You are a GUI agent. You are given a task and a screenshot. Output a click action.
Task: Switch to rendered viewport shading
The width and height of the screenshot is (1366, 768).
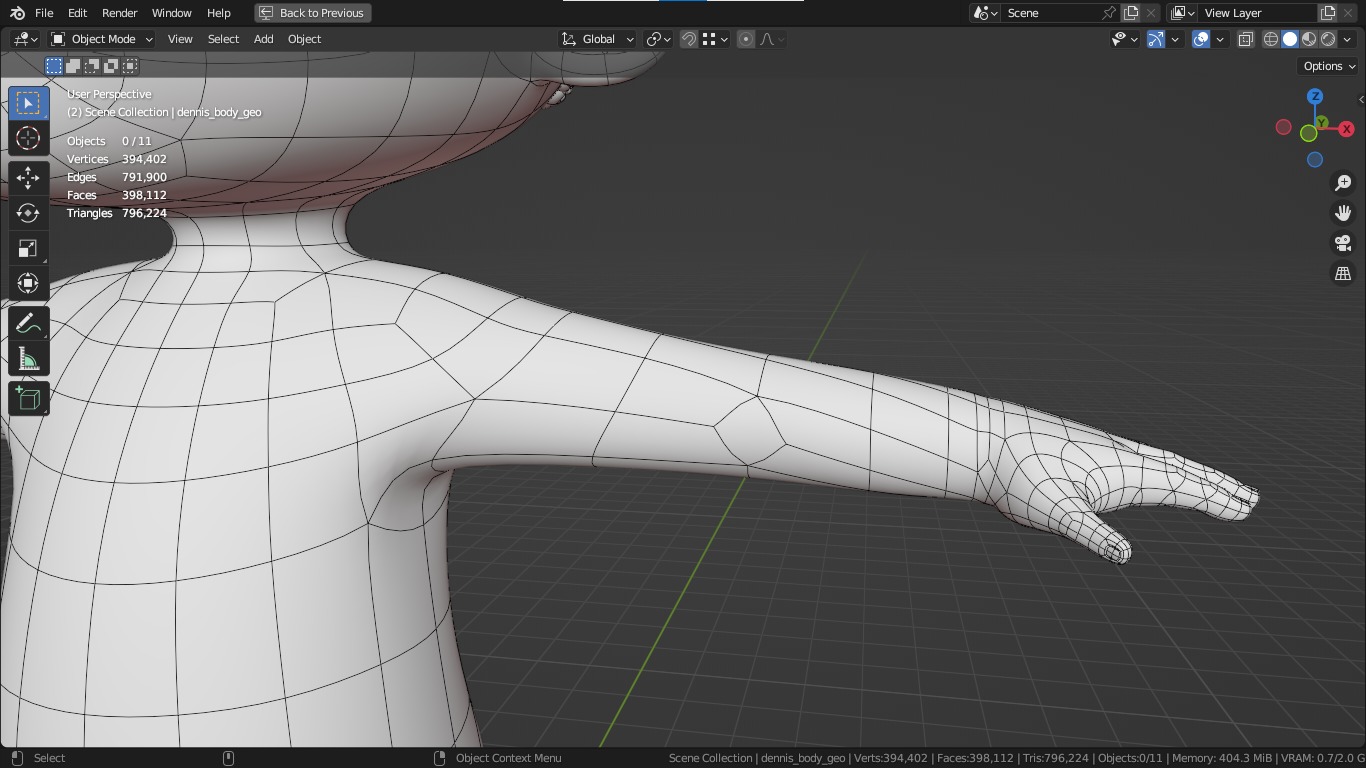tap(1328, 39)
